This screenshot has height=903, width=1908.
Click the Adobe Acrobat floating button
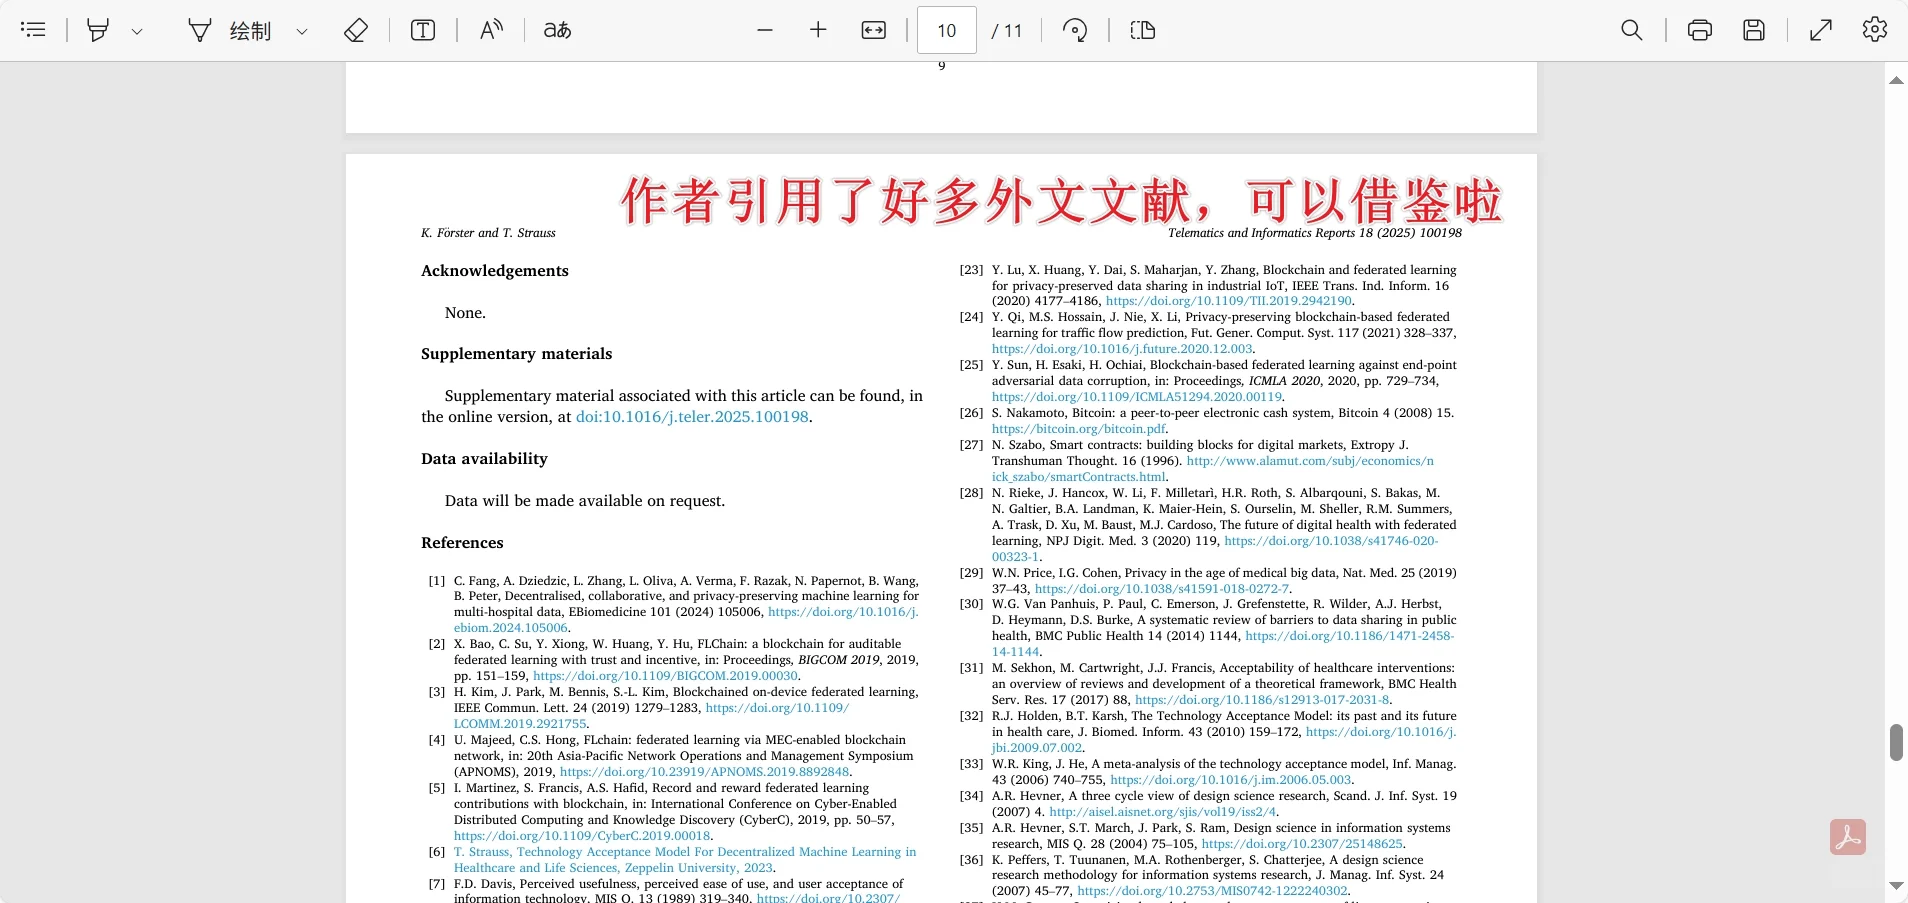pyautogui.click(x=1848, y=837)
